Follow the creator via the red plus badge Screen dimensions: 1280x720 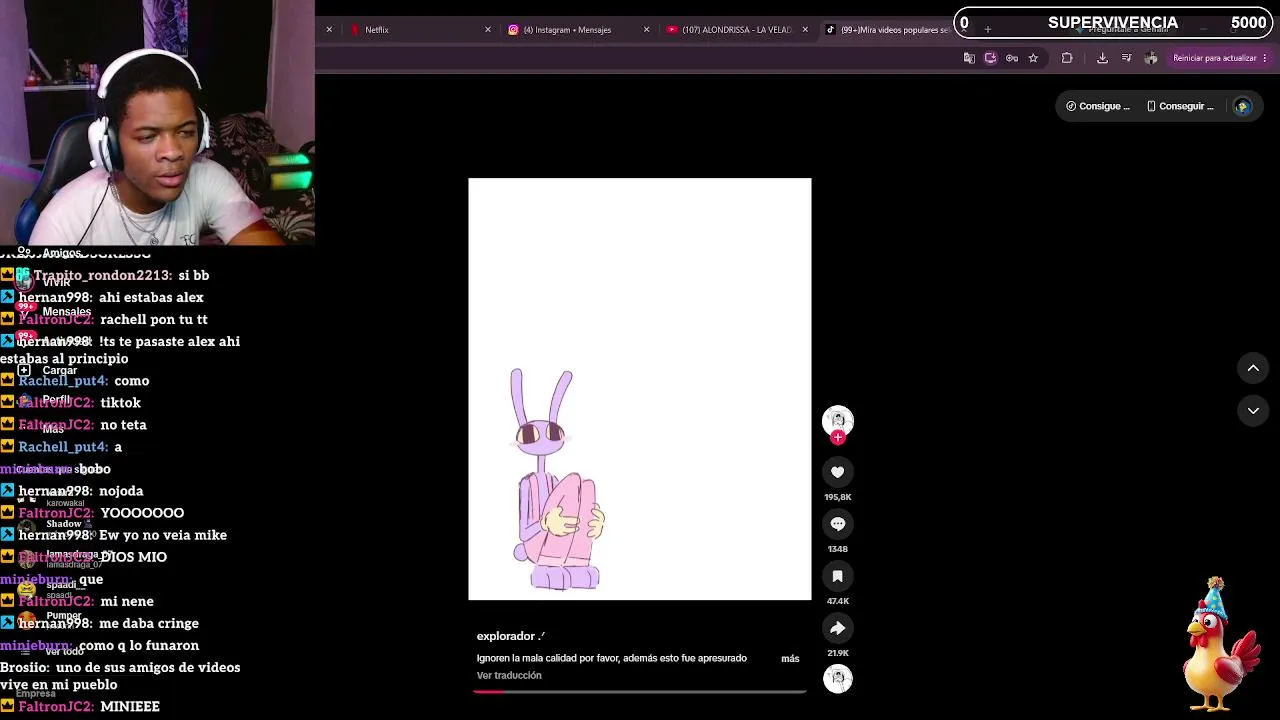(x=838, y=438)
